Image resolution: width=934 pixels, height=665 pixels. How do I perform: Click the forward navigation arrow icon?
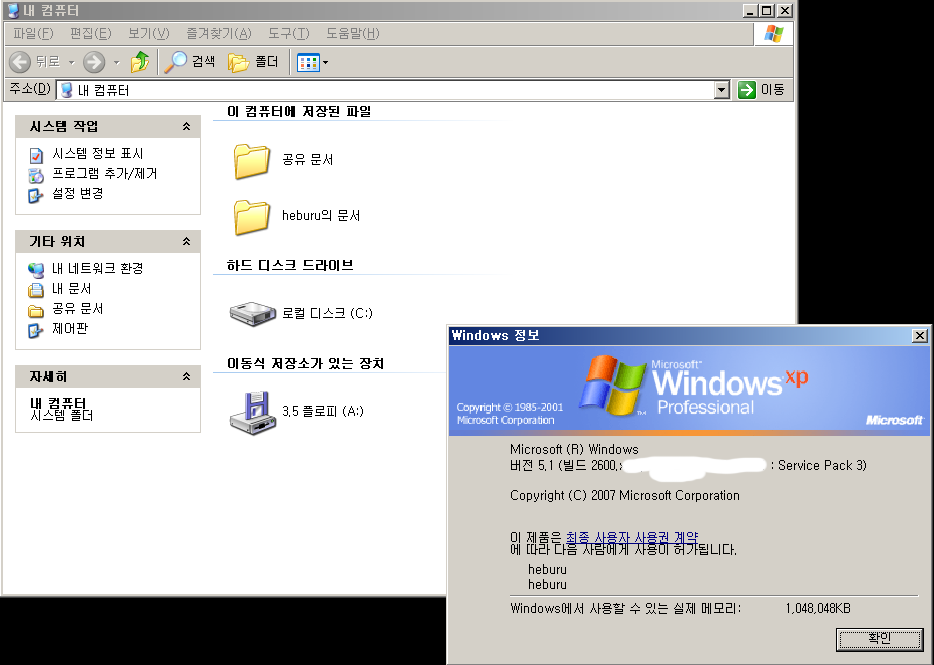(94, 62)
